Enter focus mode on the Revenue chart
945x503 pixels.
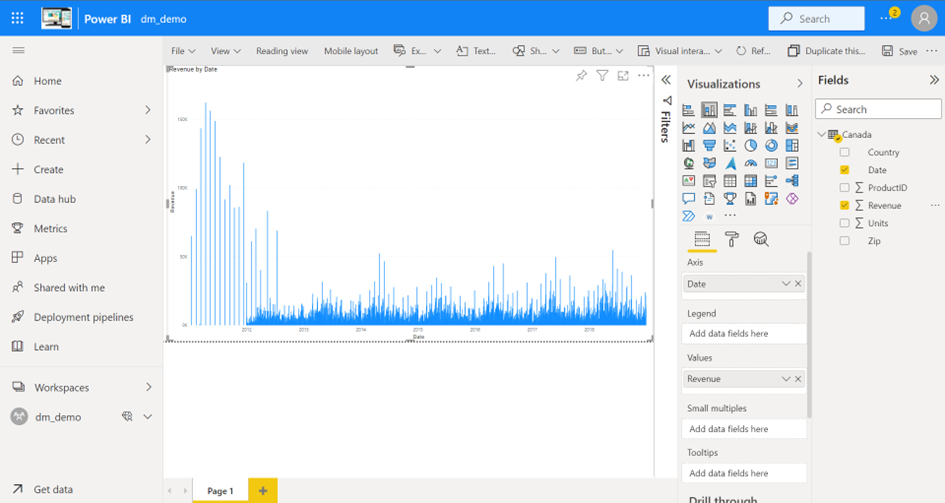(x=623, y=76)
